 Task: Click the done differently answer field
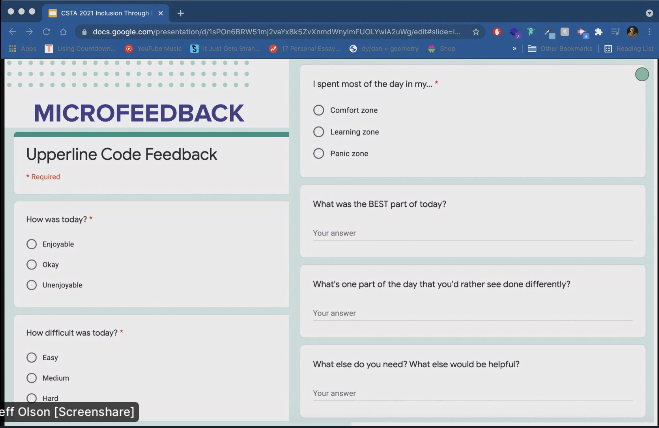click(x=472, y=314)
